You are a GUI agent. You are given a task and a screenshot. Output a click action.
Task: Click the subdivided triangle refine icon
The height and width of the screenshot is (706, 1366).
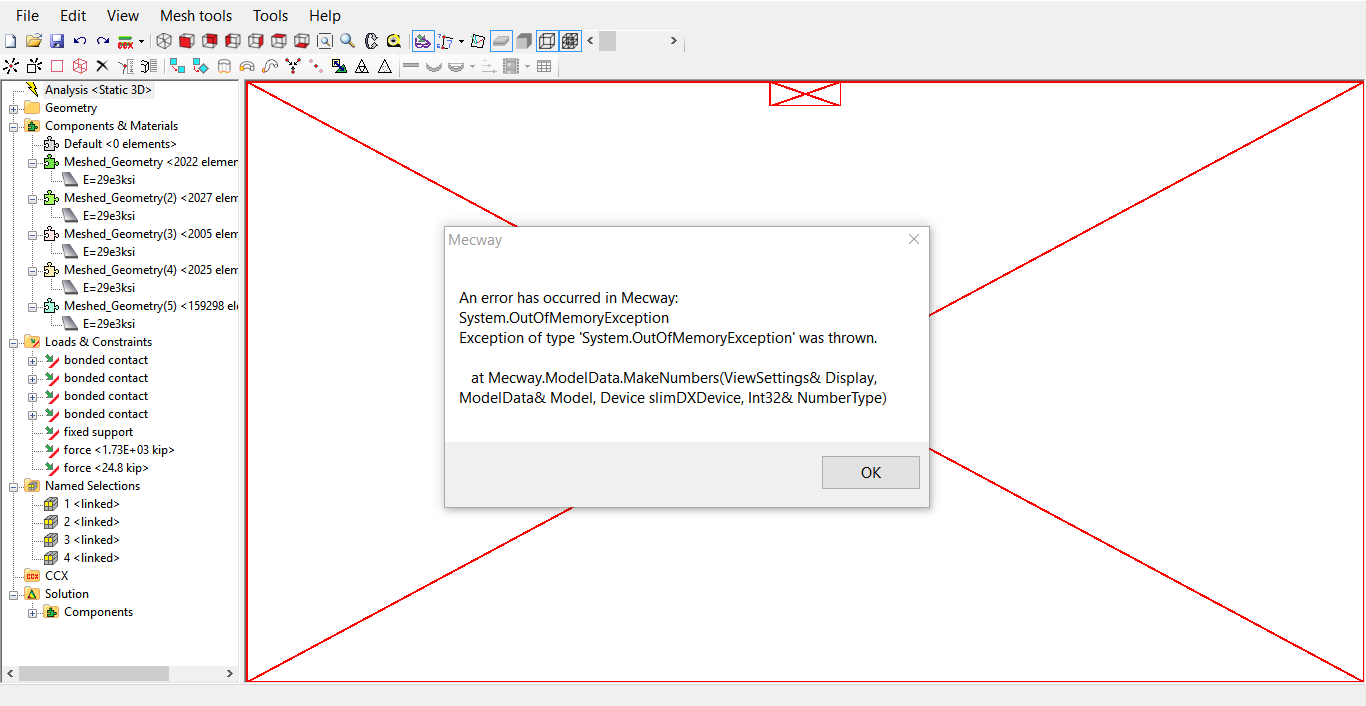pyautogui.click(x=361, y=66)
